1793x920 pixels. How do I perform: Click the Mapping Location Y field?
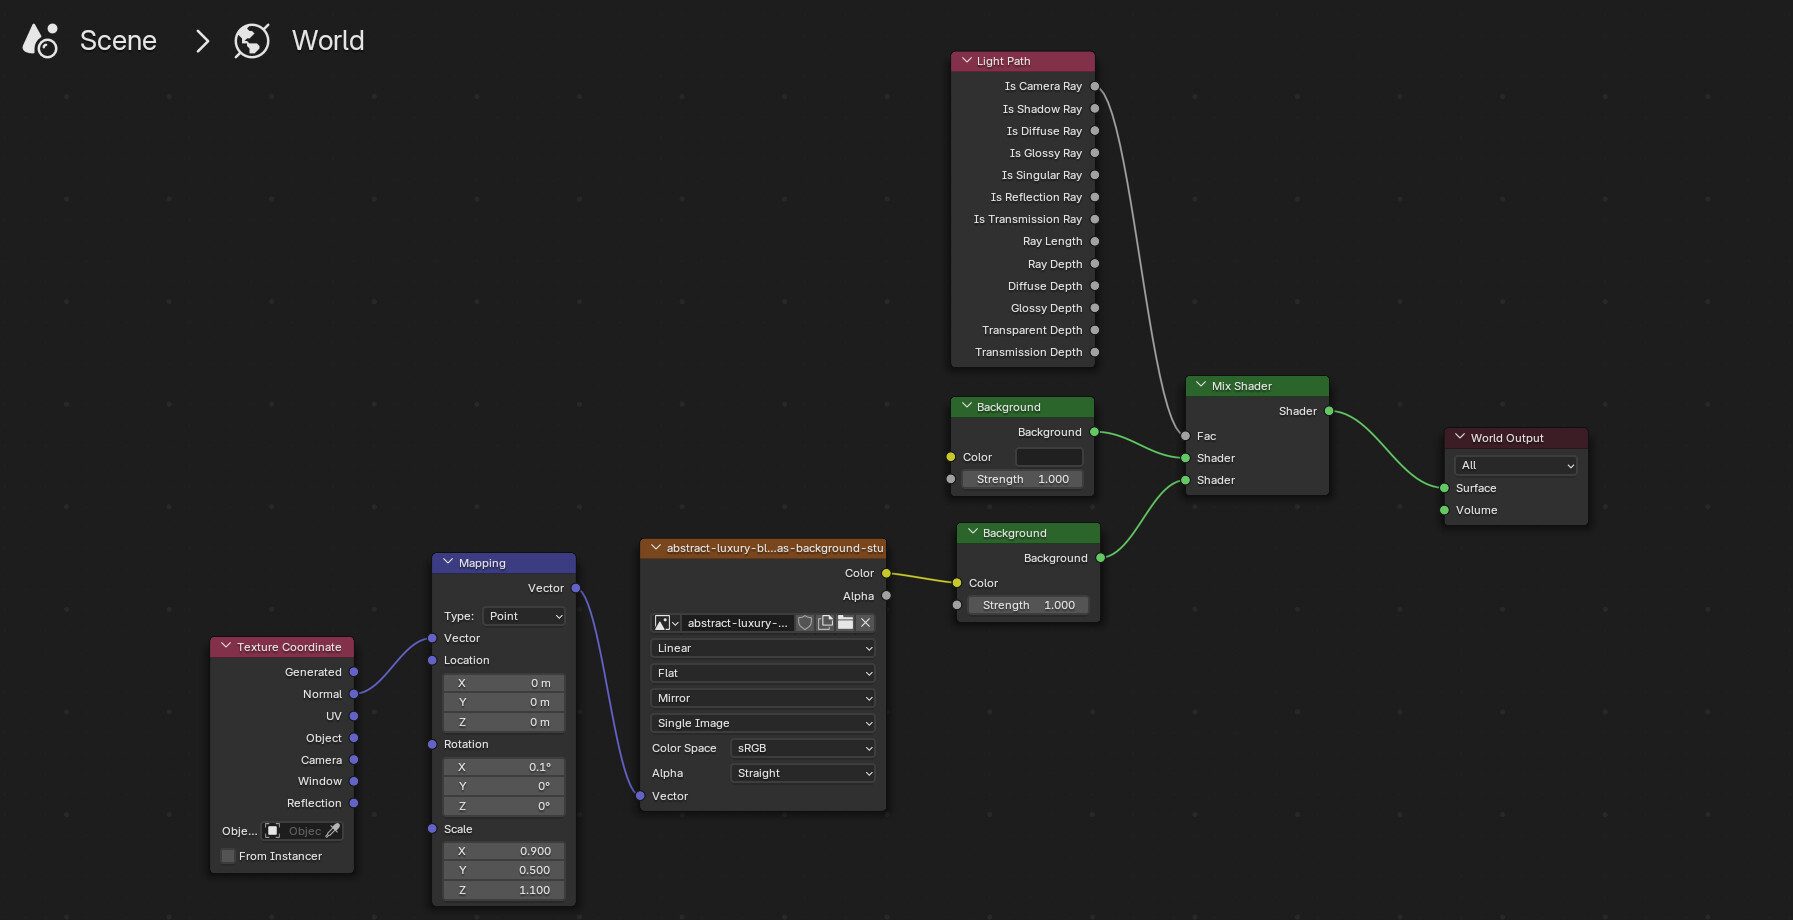(x=504, y=702)
